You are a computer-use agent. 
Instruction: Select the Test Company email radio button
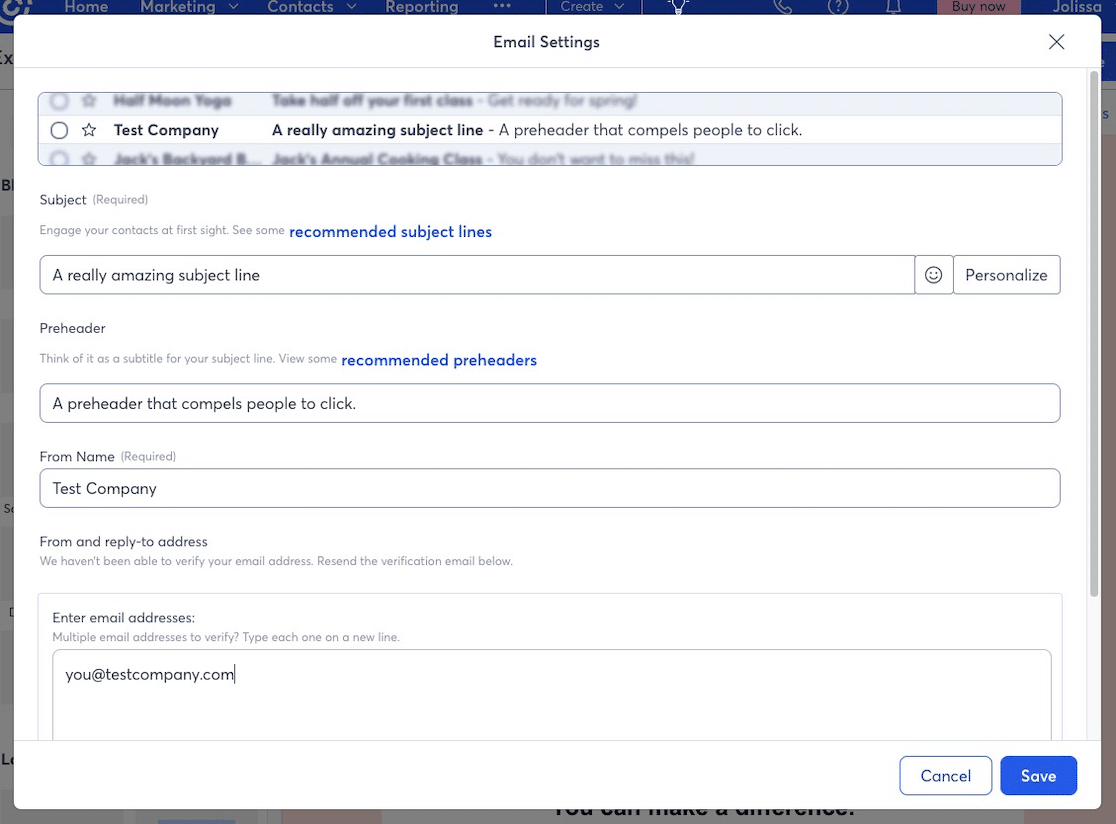coord(58,130)
